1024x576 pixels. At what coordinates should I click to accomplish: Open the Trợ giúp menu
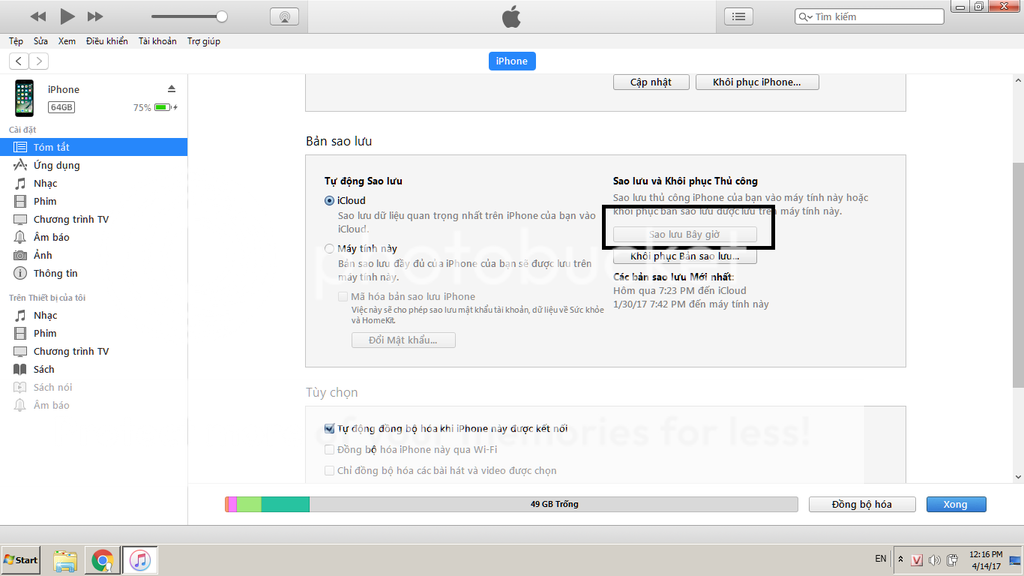click(x=204, y=41)
